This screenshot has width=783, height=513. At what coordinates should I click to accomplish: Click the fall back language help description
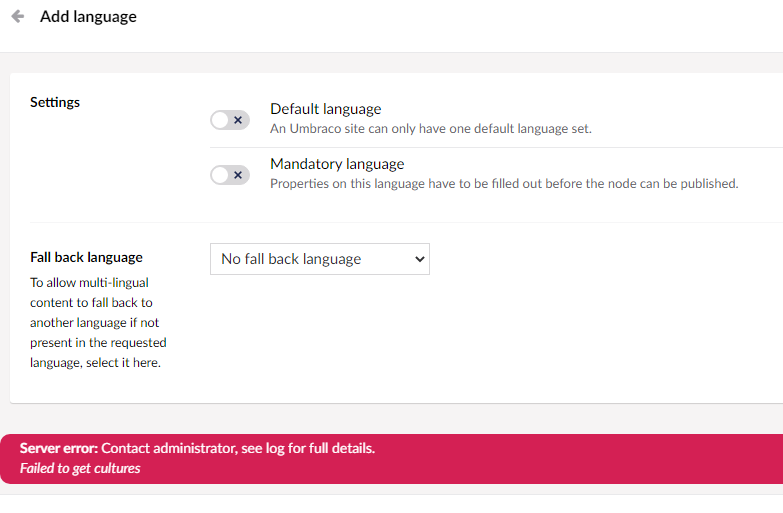[x=98, y=323]
